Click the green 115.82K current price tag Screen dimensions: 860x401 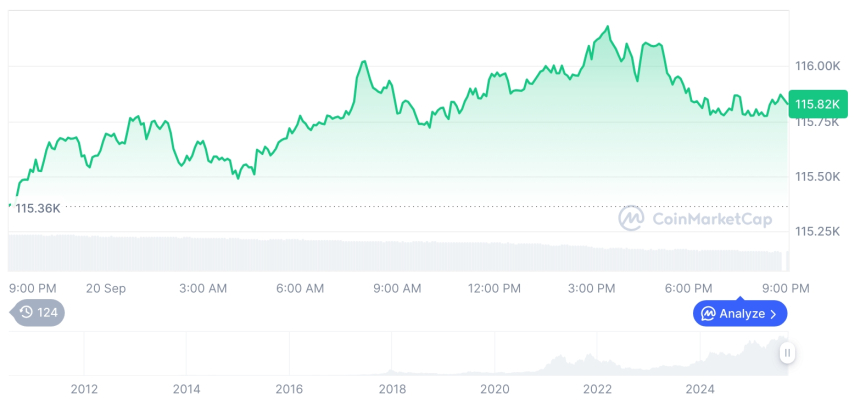pyautogui.click(x=814, y=103)
